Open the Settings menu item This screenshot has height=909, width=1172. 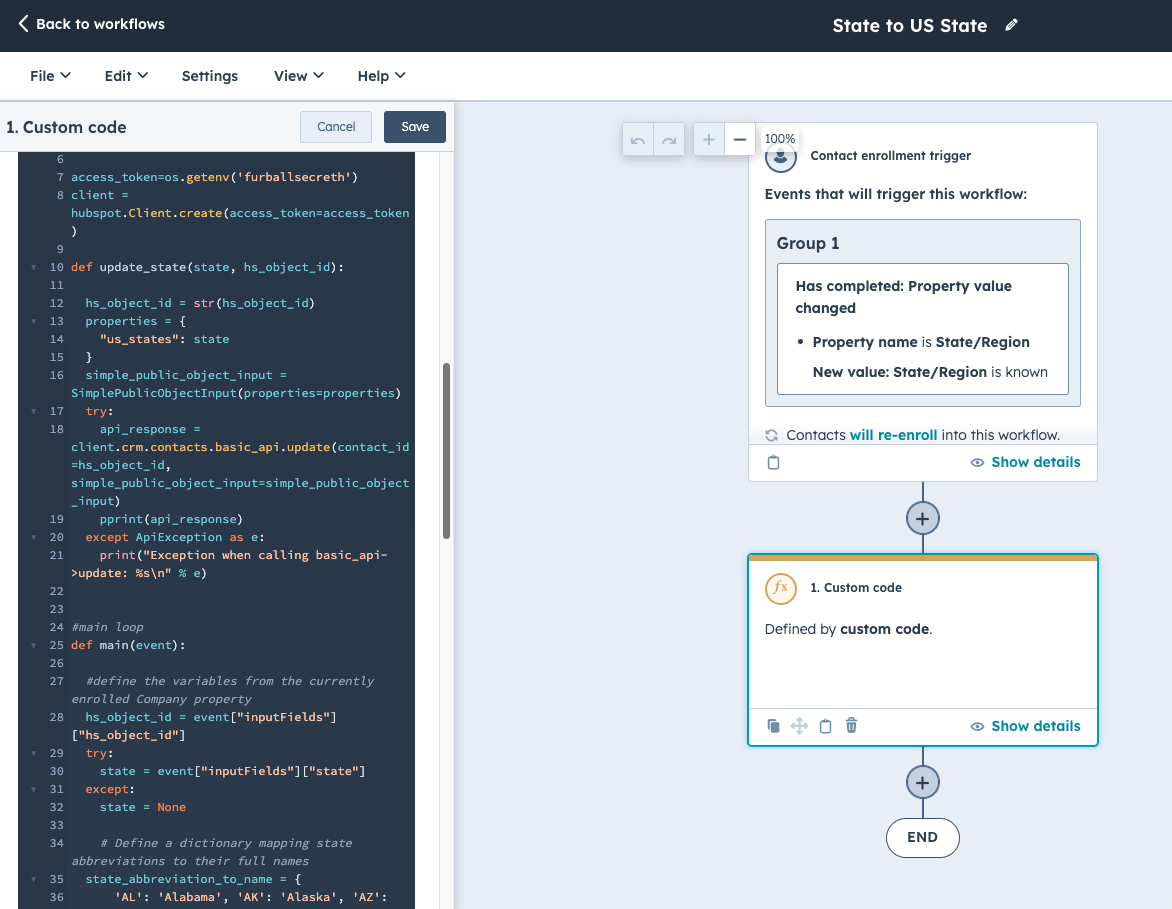(210, 76)
